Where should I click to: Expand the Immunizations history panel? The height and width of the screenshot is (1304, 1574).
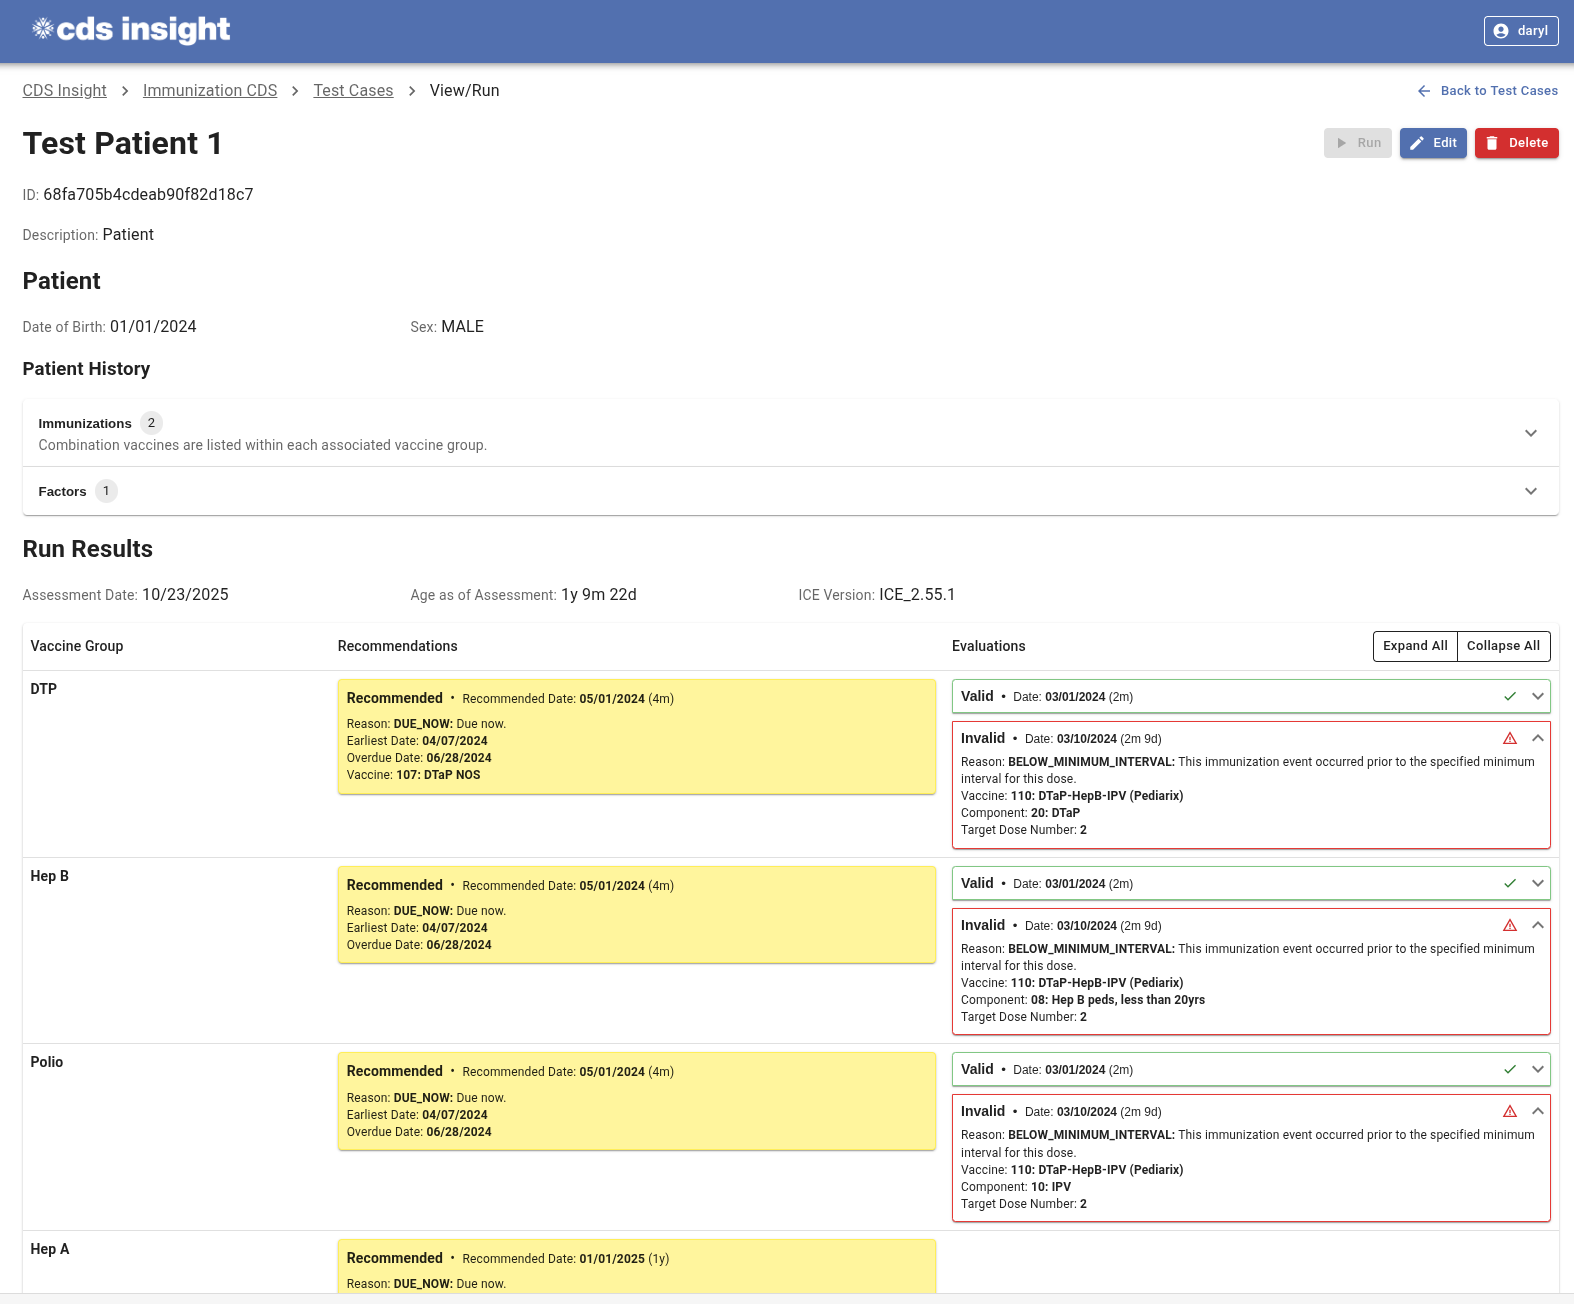point(1530,433)
